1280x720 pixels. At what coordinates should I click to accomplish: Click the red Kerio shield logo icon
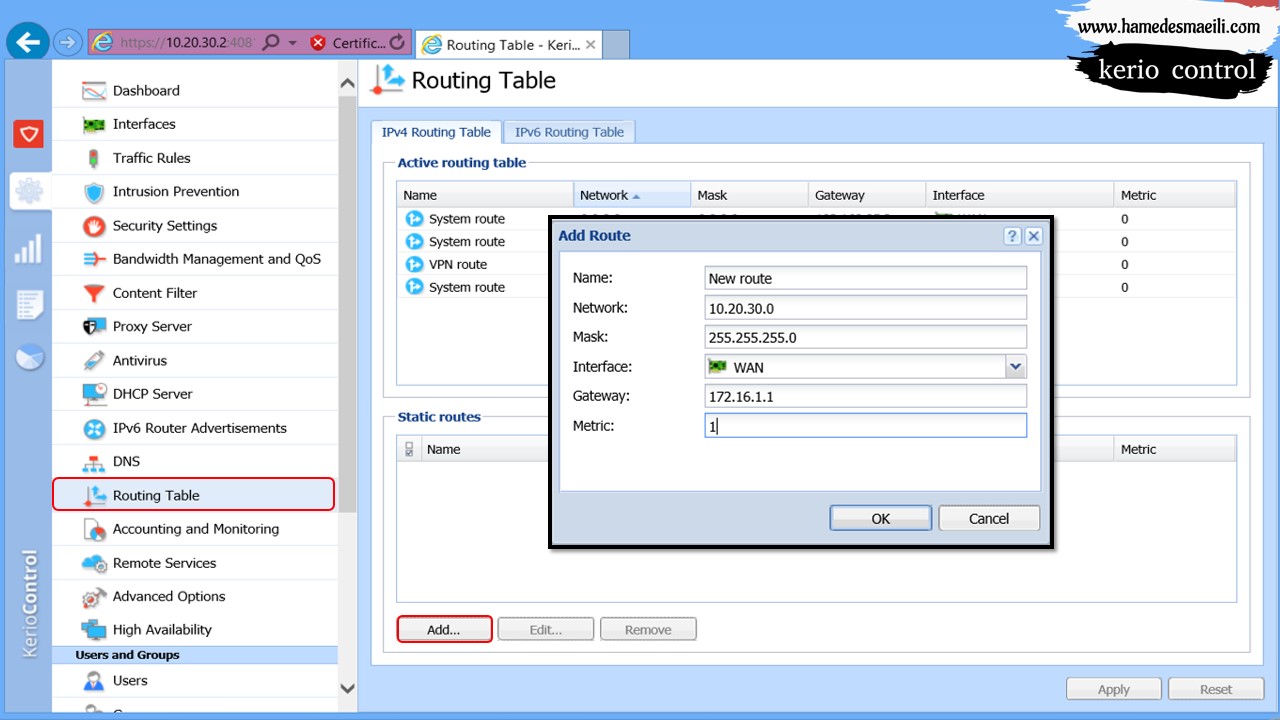28,133
